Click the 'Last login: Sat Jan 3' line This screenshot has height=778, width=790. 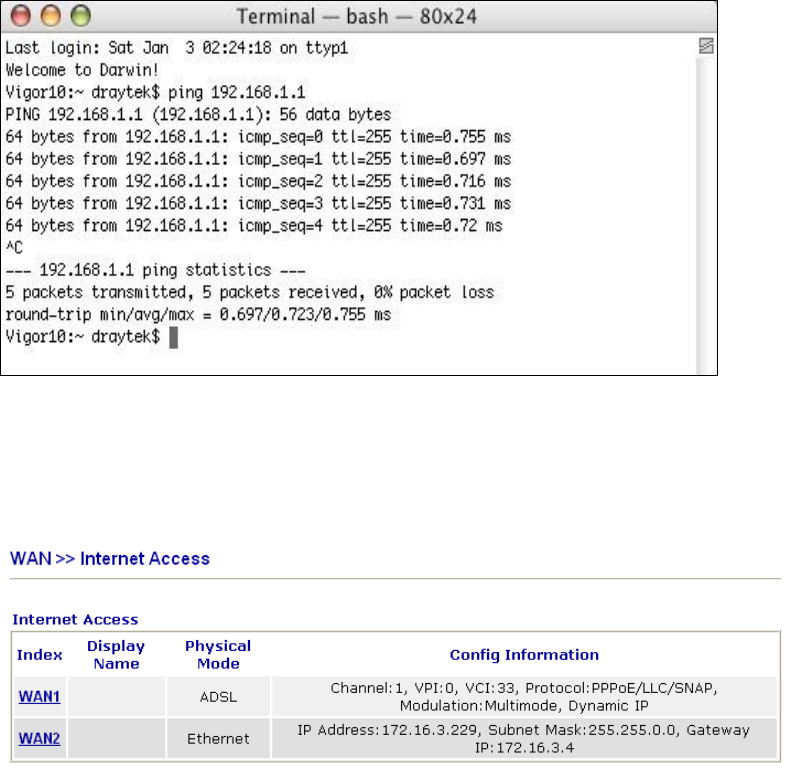click(176, 48)
